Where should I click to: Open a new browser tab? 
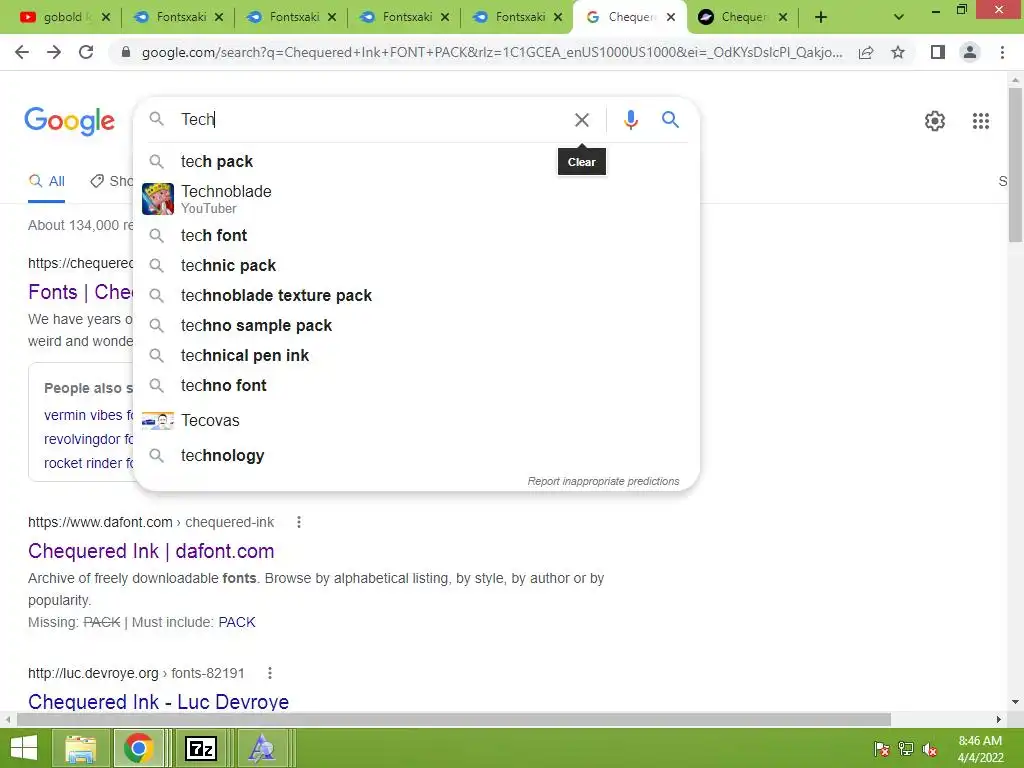[x=821, y=17]
